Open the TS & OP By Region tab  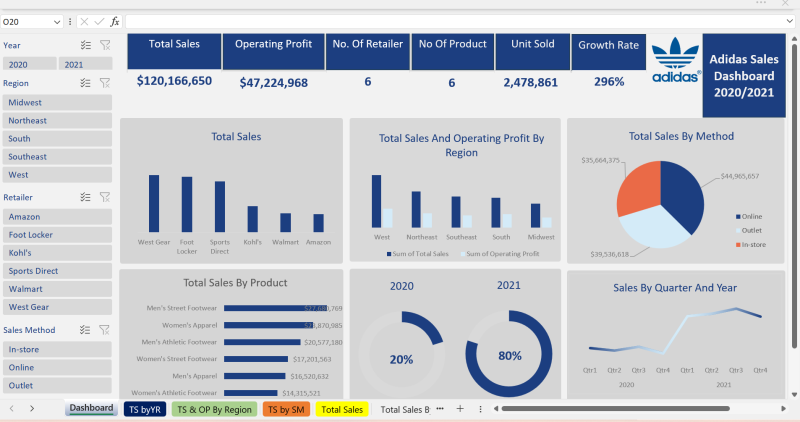[x=214, y=409]
